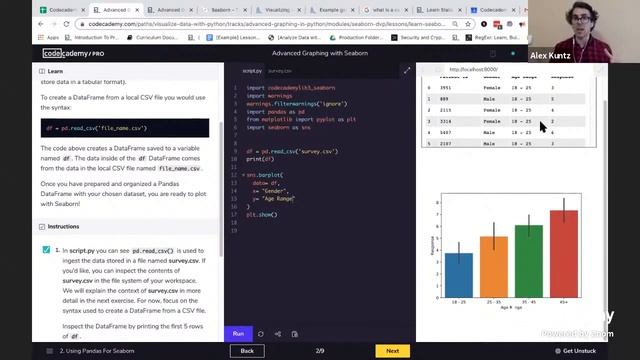Close the Seaborn browser tab
640x360 pixels.
[245, 10]
